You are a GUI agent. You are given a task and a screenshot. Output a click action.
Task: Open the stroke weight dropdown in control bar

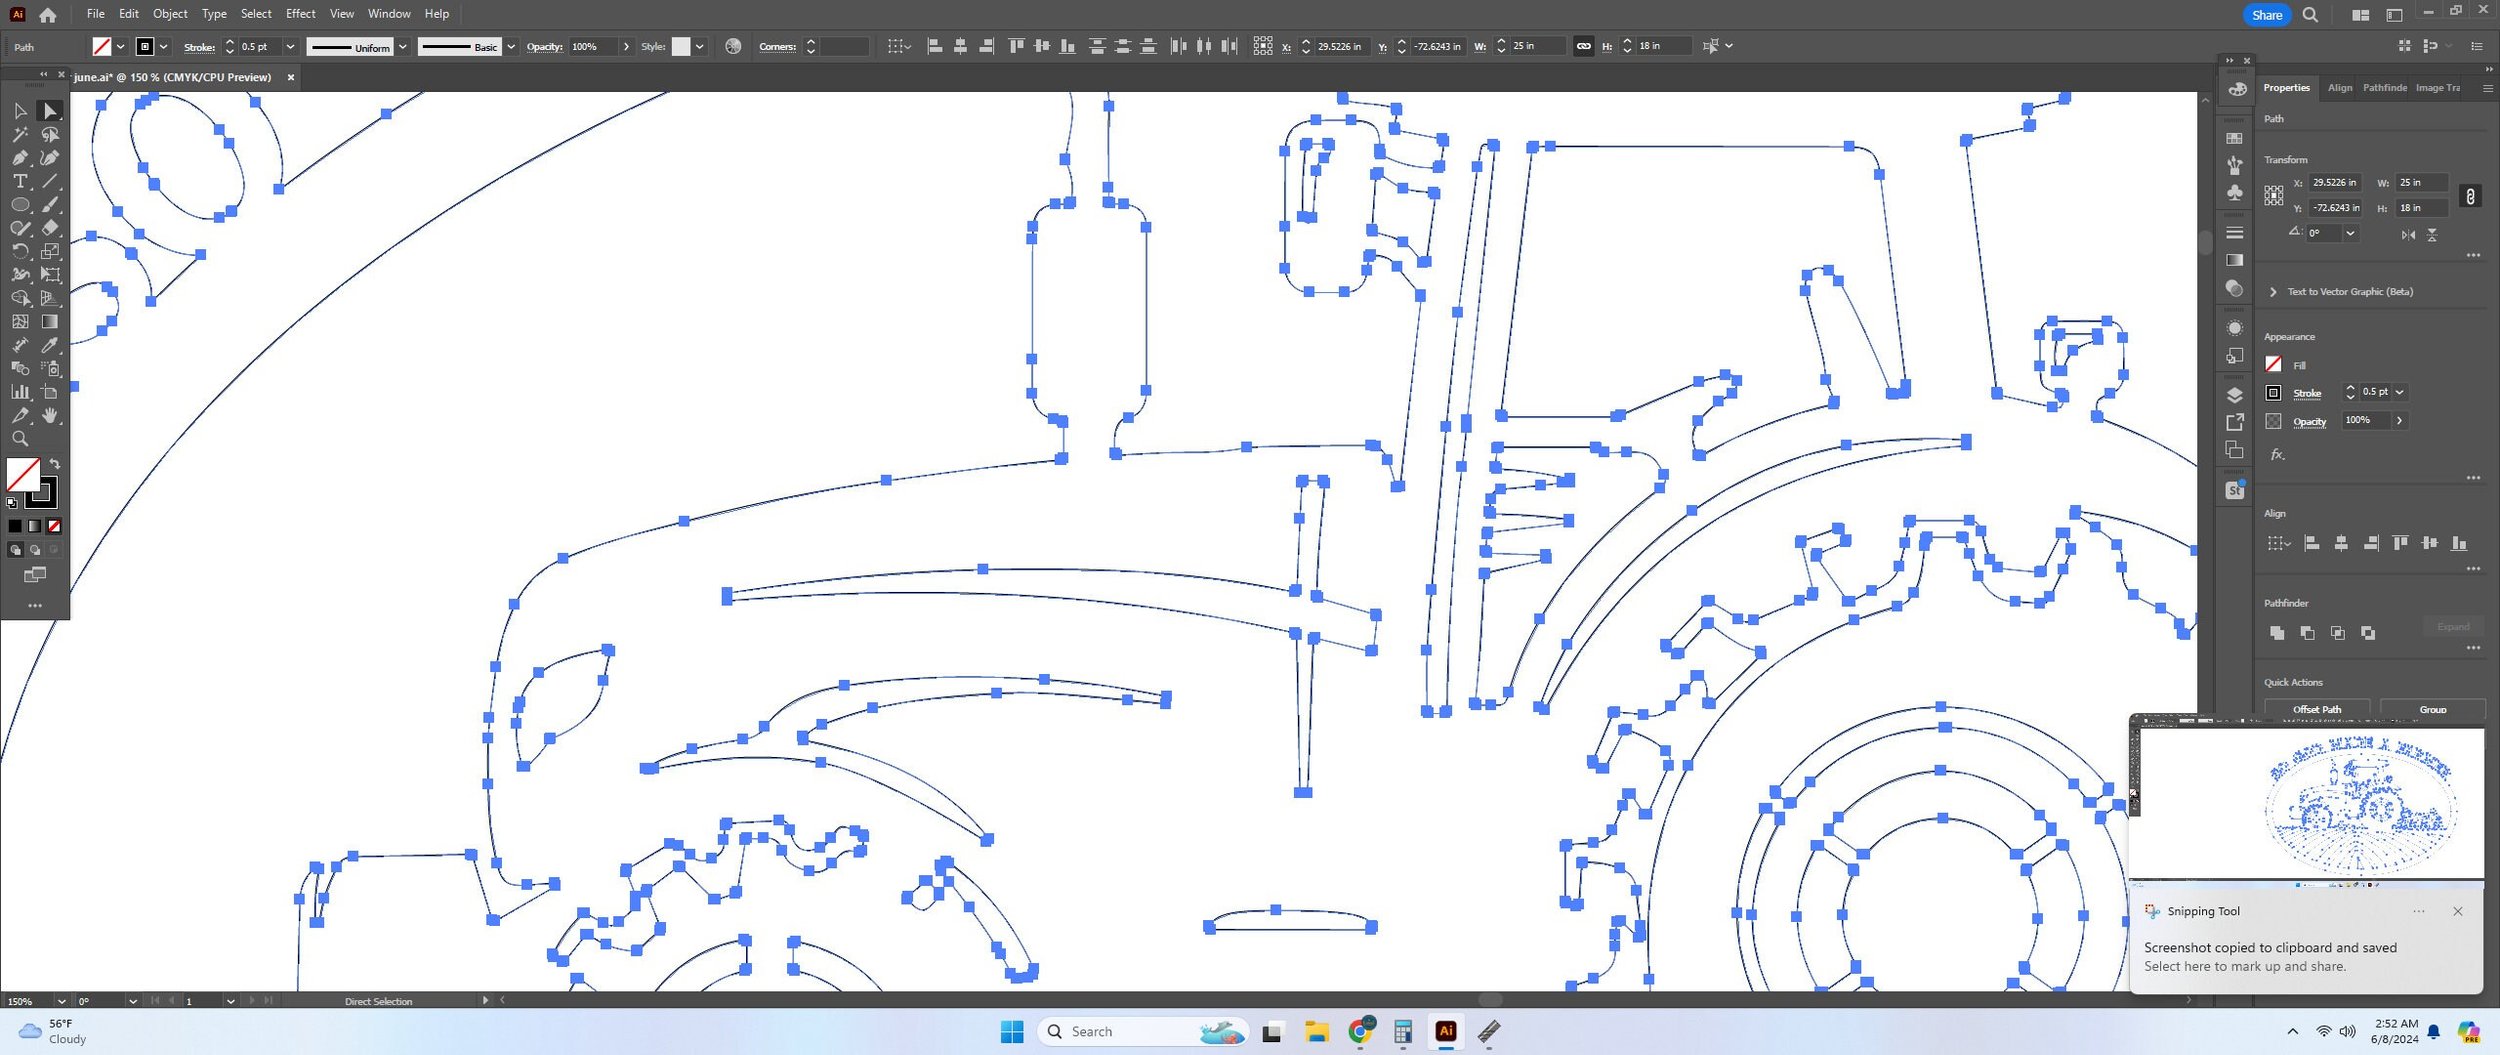click(290, 47)
